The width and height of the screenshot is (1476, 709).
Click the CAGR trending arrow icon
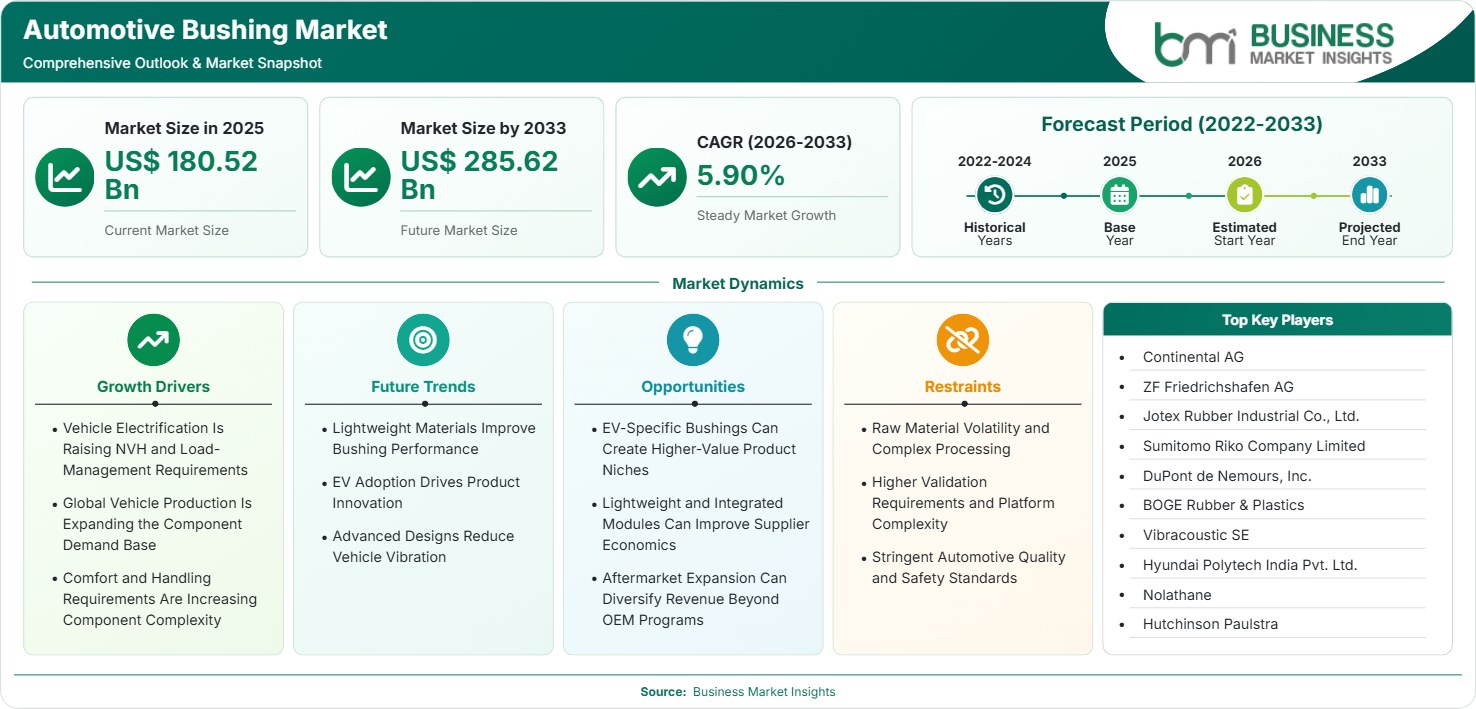pos(657,177)
